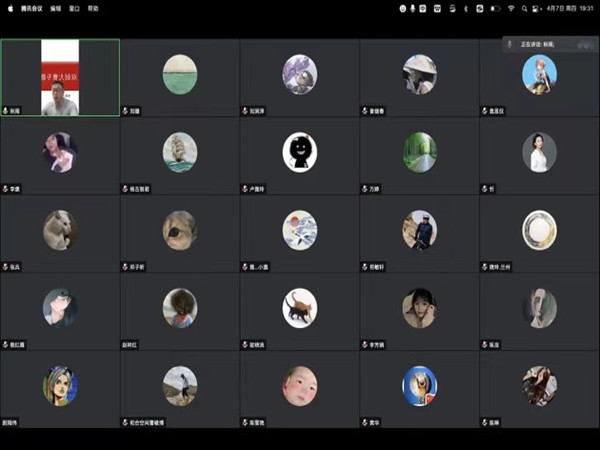Click the green forest road avatar

(x=419, y=152)
